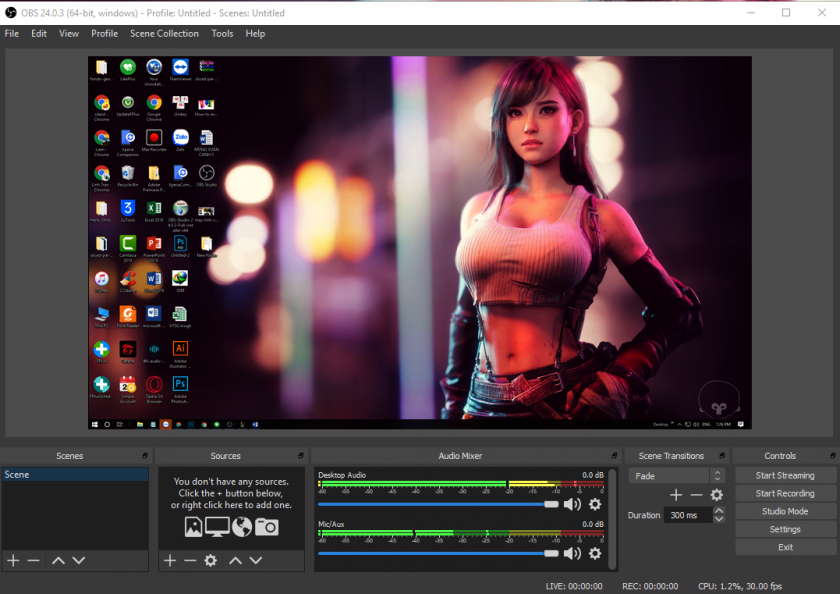Open the Tools menu
The width and height of the screenshot is (840, 594).
coord(222,33)
